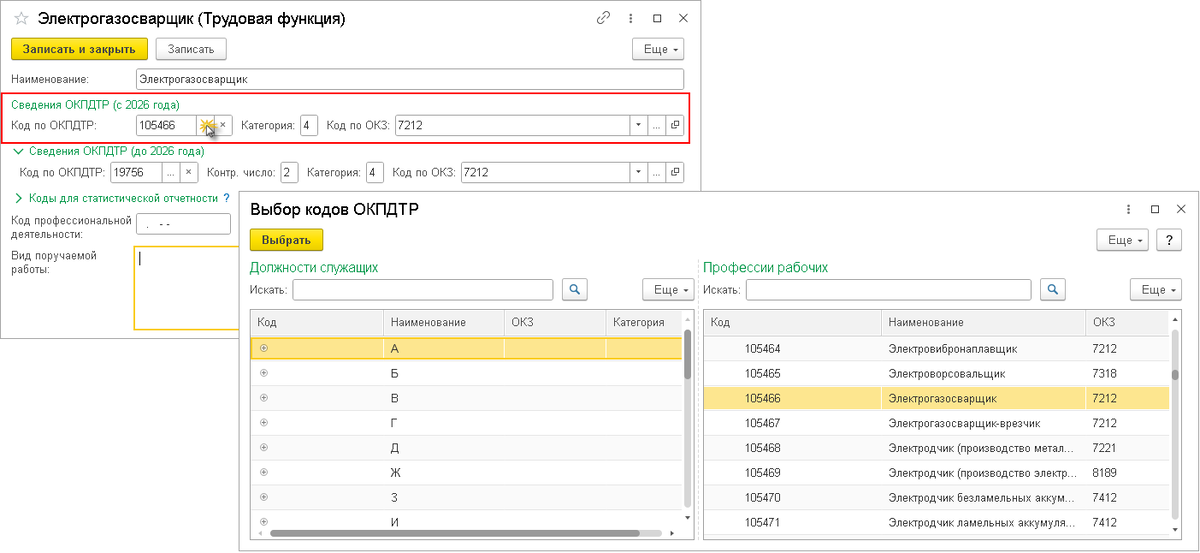Select the highlighted row 105466 Электрогазосварщик
The image size is (1200, 553).
(x=936, y=397)
